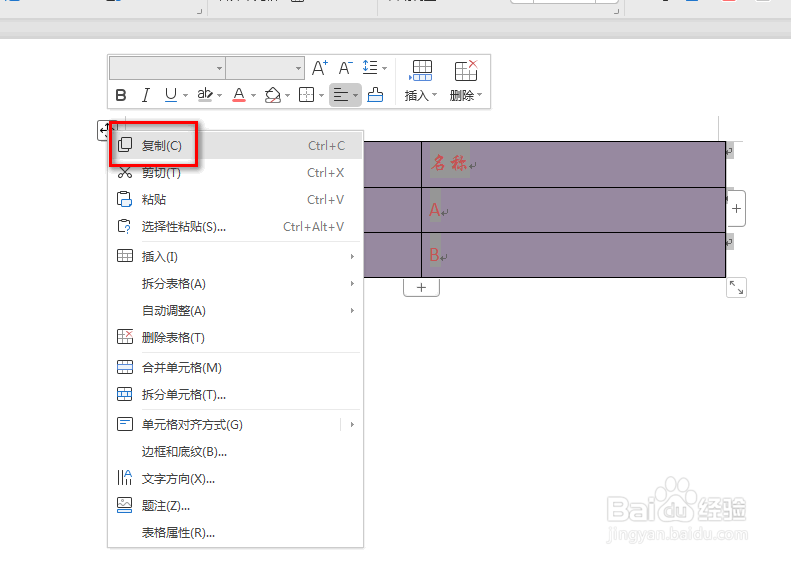Open borders dropdown arrow

click(x=321, y=95)
